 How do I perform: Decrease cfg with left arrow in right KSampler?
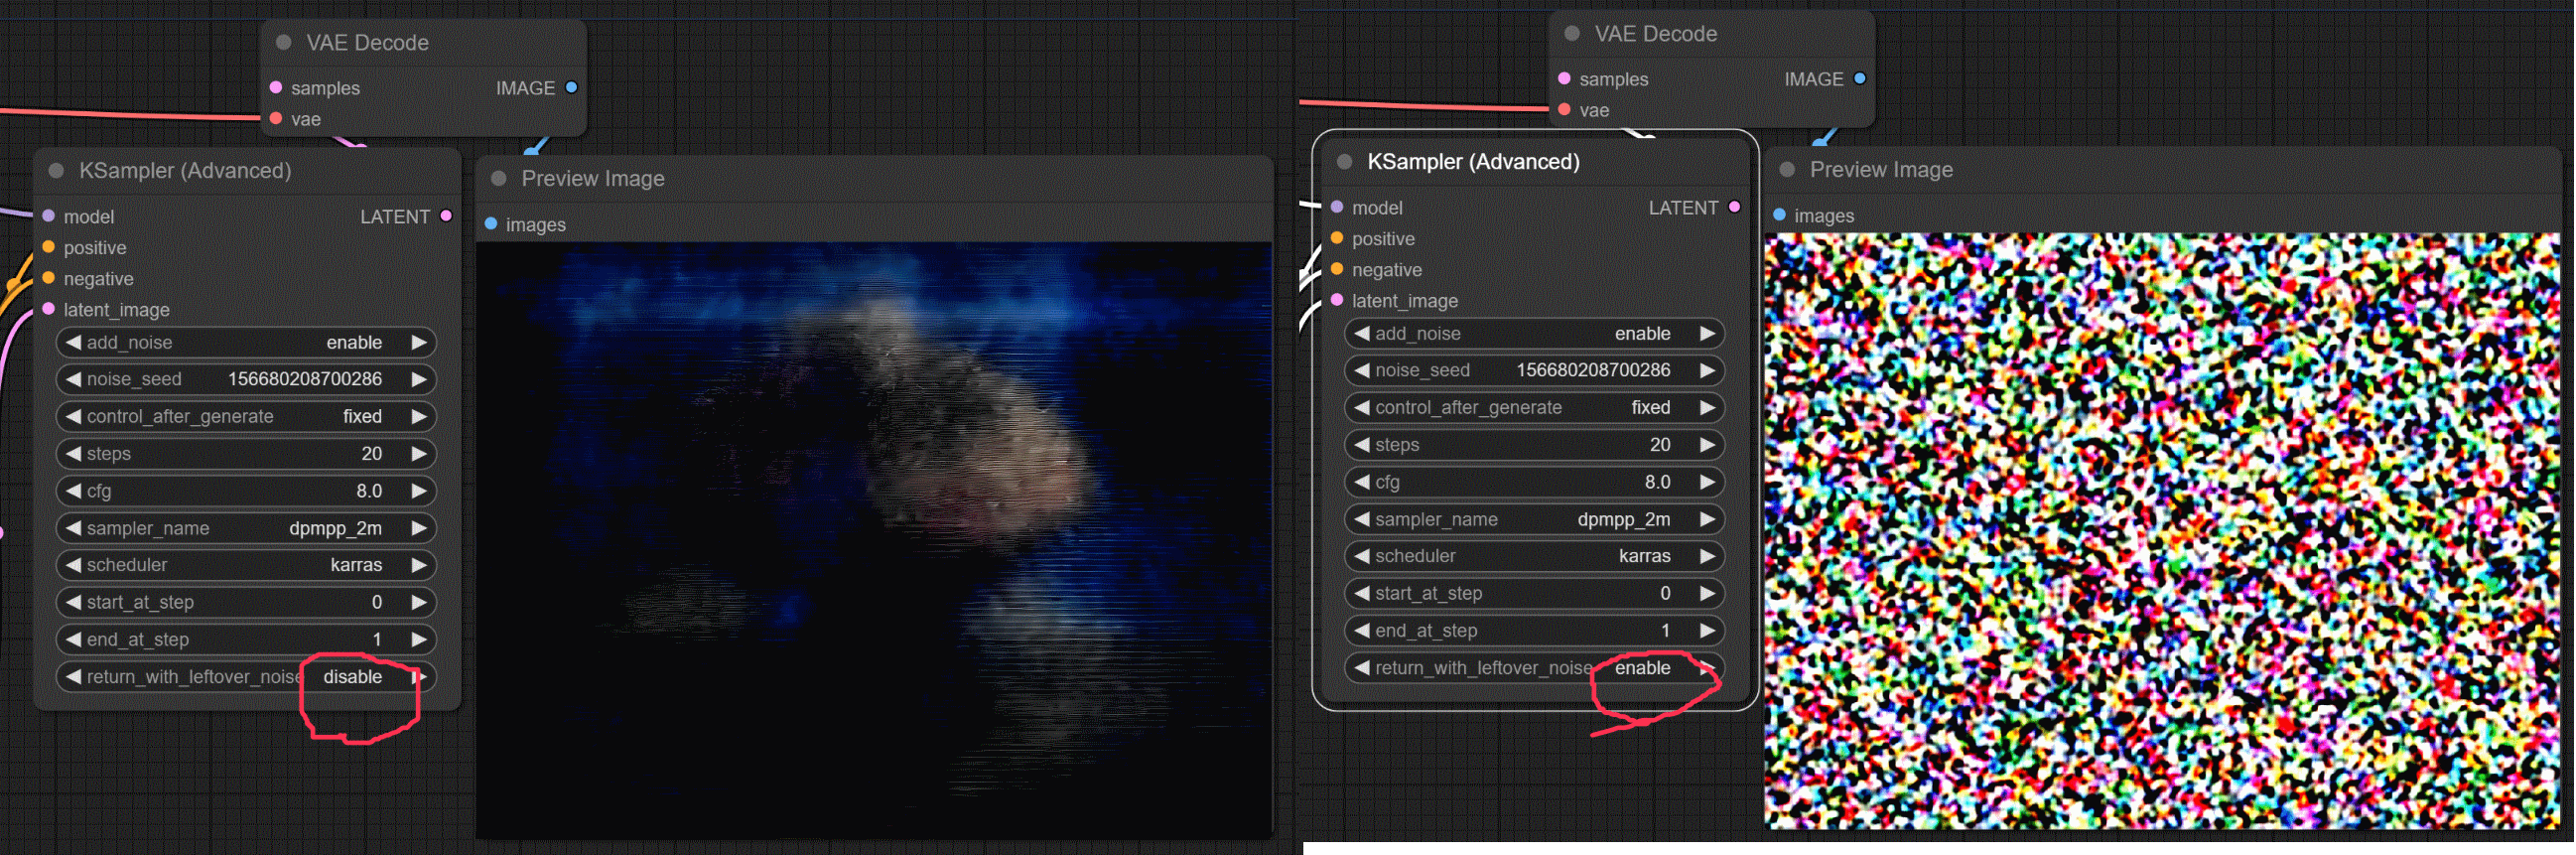click(1361, 482)
